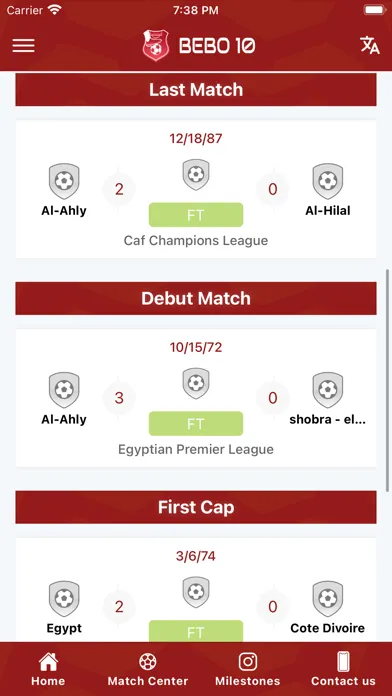Tap the Al-Hilal team crest
Screen dimensions: 392x696
[328, 181]
